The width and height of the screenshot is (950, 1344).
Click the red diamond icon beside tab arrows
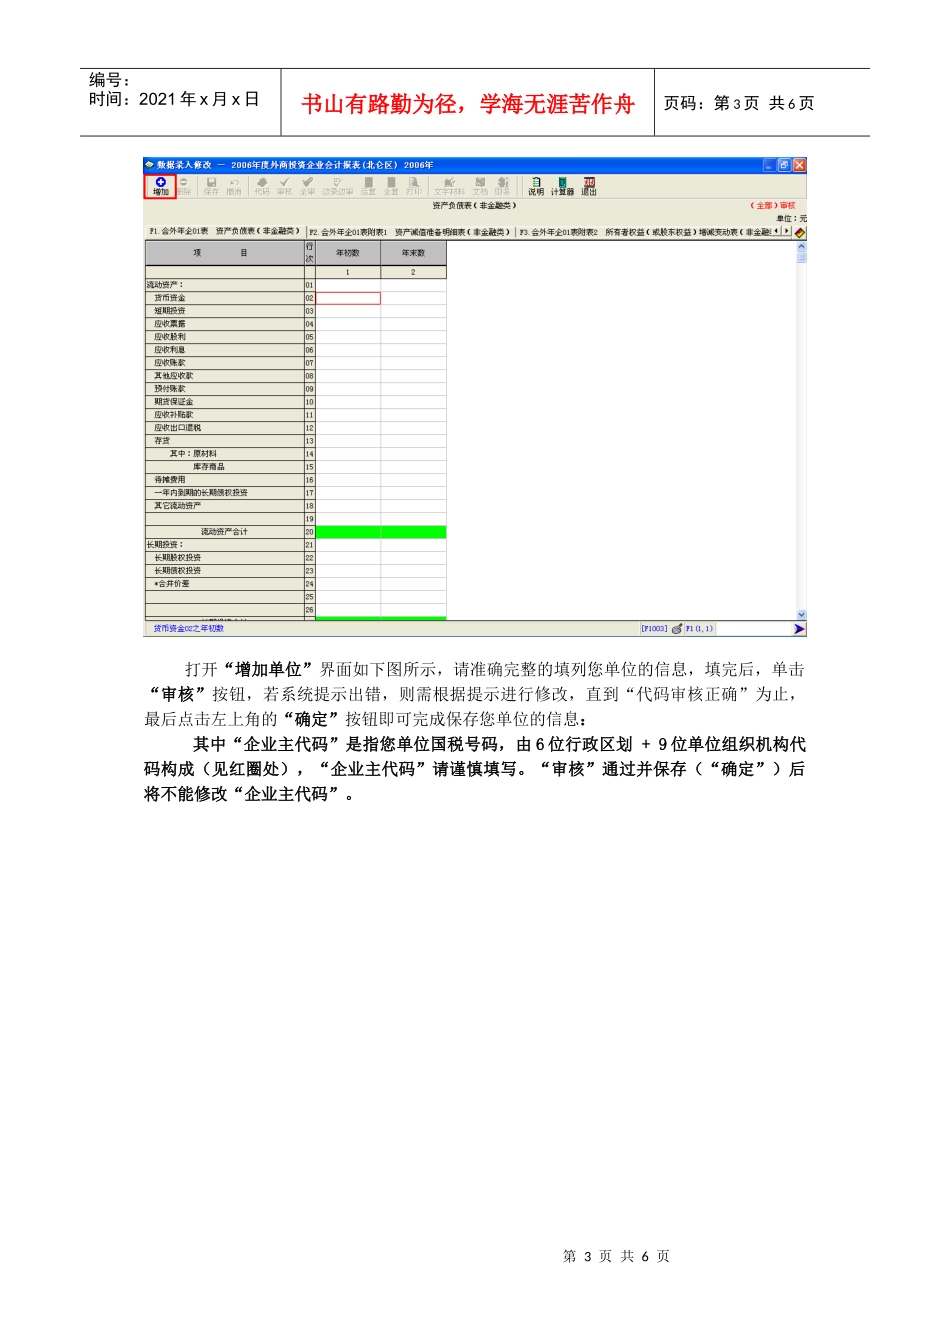800,232
